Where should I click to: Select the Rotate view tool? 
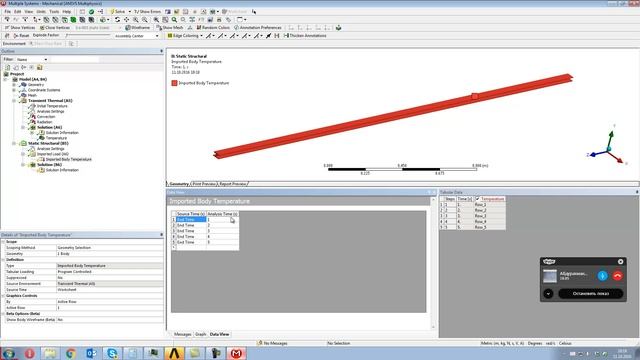click(x=118, y=20)
